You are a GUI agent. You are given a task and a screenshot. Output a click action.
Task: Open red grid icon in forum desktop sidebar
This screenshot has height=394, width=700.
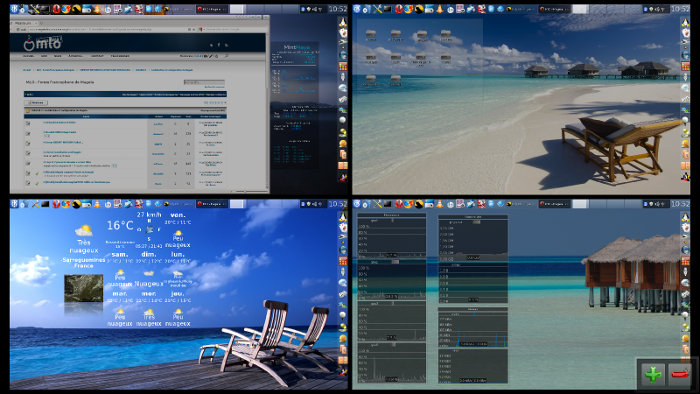342,66
